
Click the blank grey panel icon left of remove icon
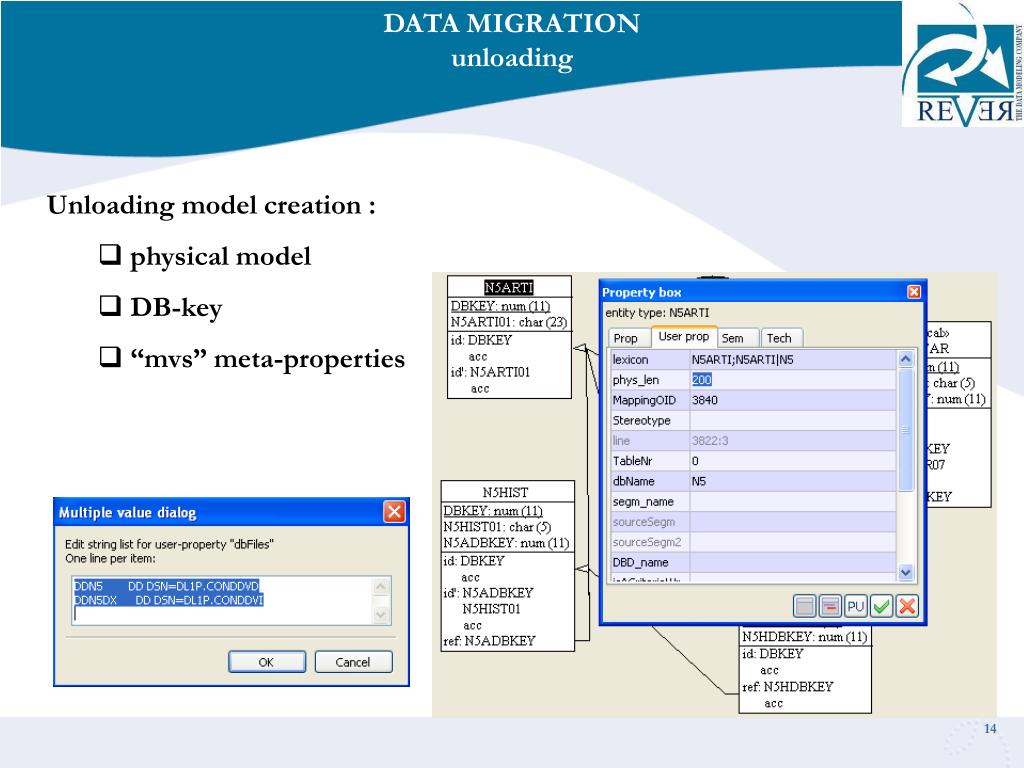(x=805, y=606)
